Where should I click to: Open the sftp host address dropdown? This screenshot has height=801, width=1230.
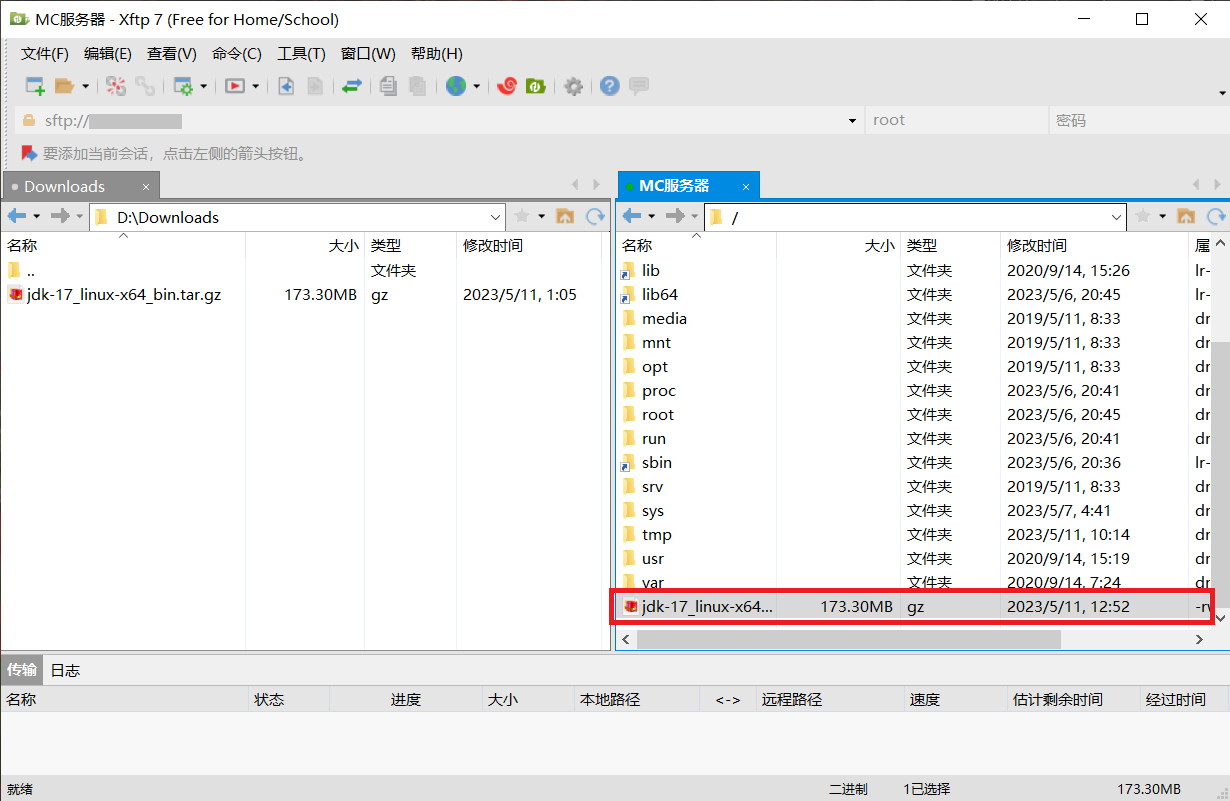[852, 121]
